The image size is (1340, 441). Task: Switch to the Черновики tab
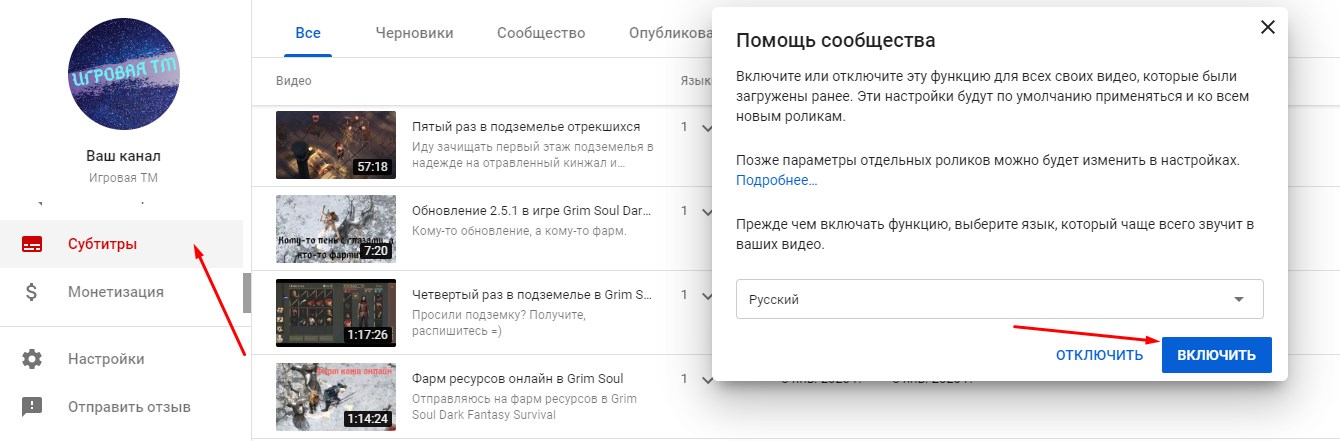414,33
